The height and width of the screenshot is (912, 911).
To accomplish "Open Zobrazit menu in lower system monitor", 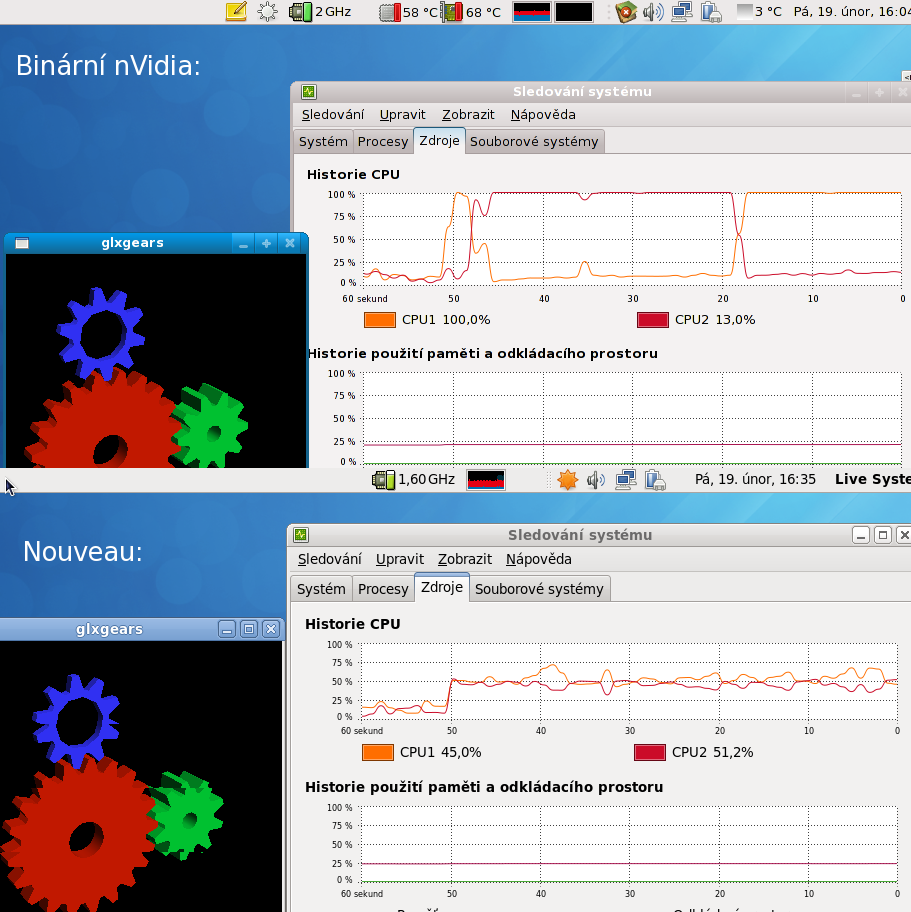I will point(465,559).
